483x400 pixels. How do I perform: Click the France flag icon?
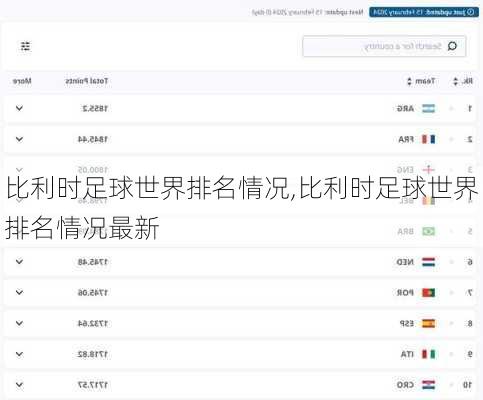tap(428, 139)
